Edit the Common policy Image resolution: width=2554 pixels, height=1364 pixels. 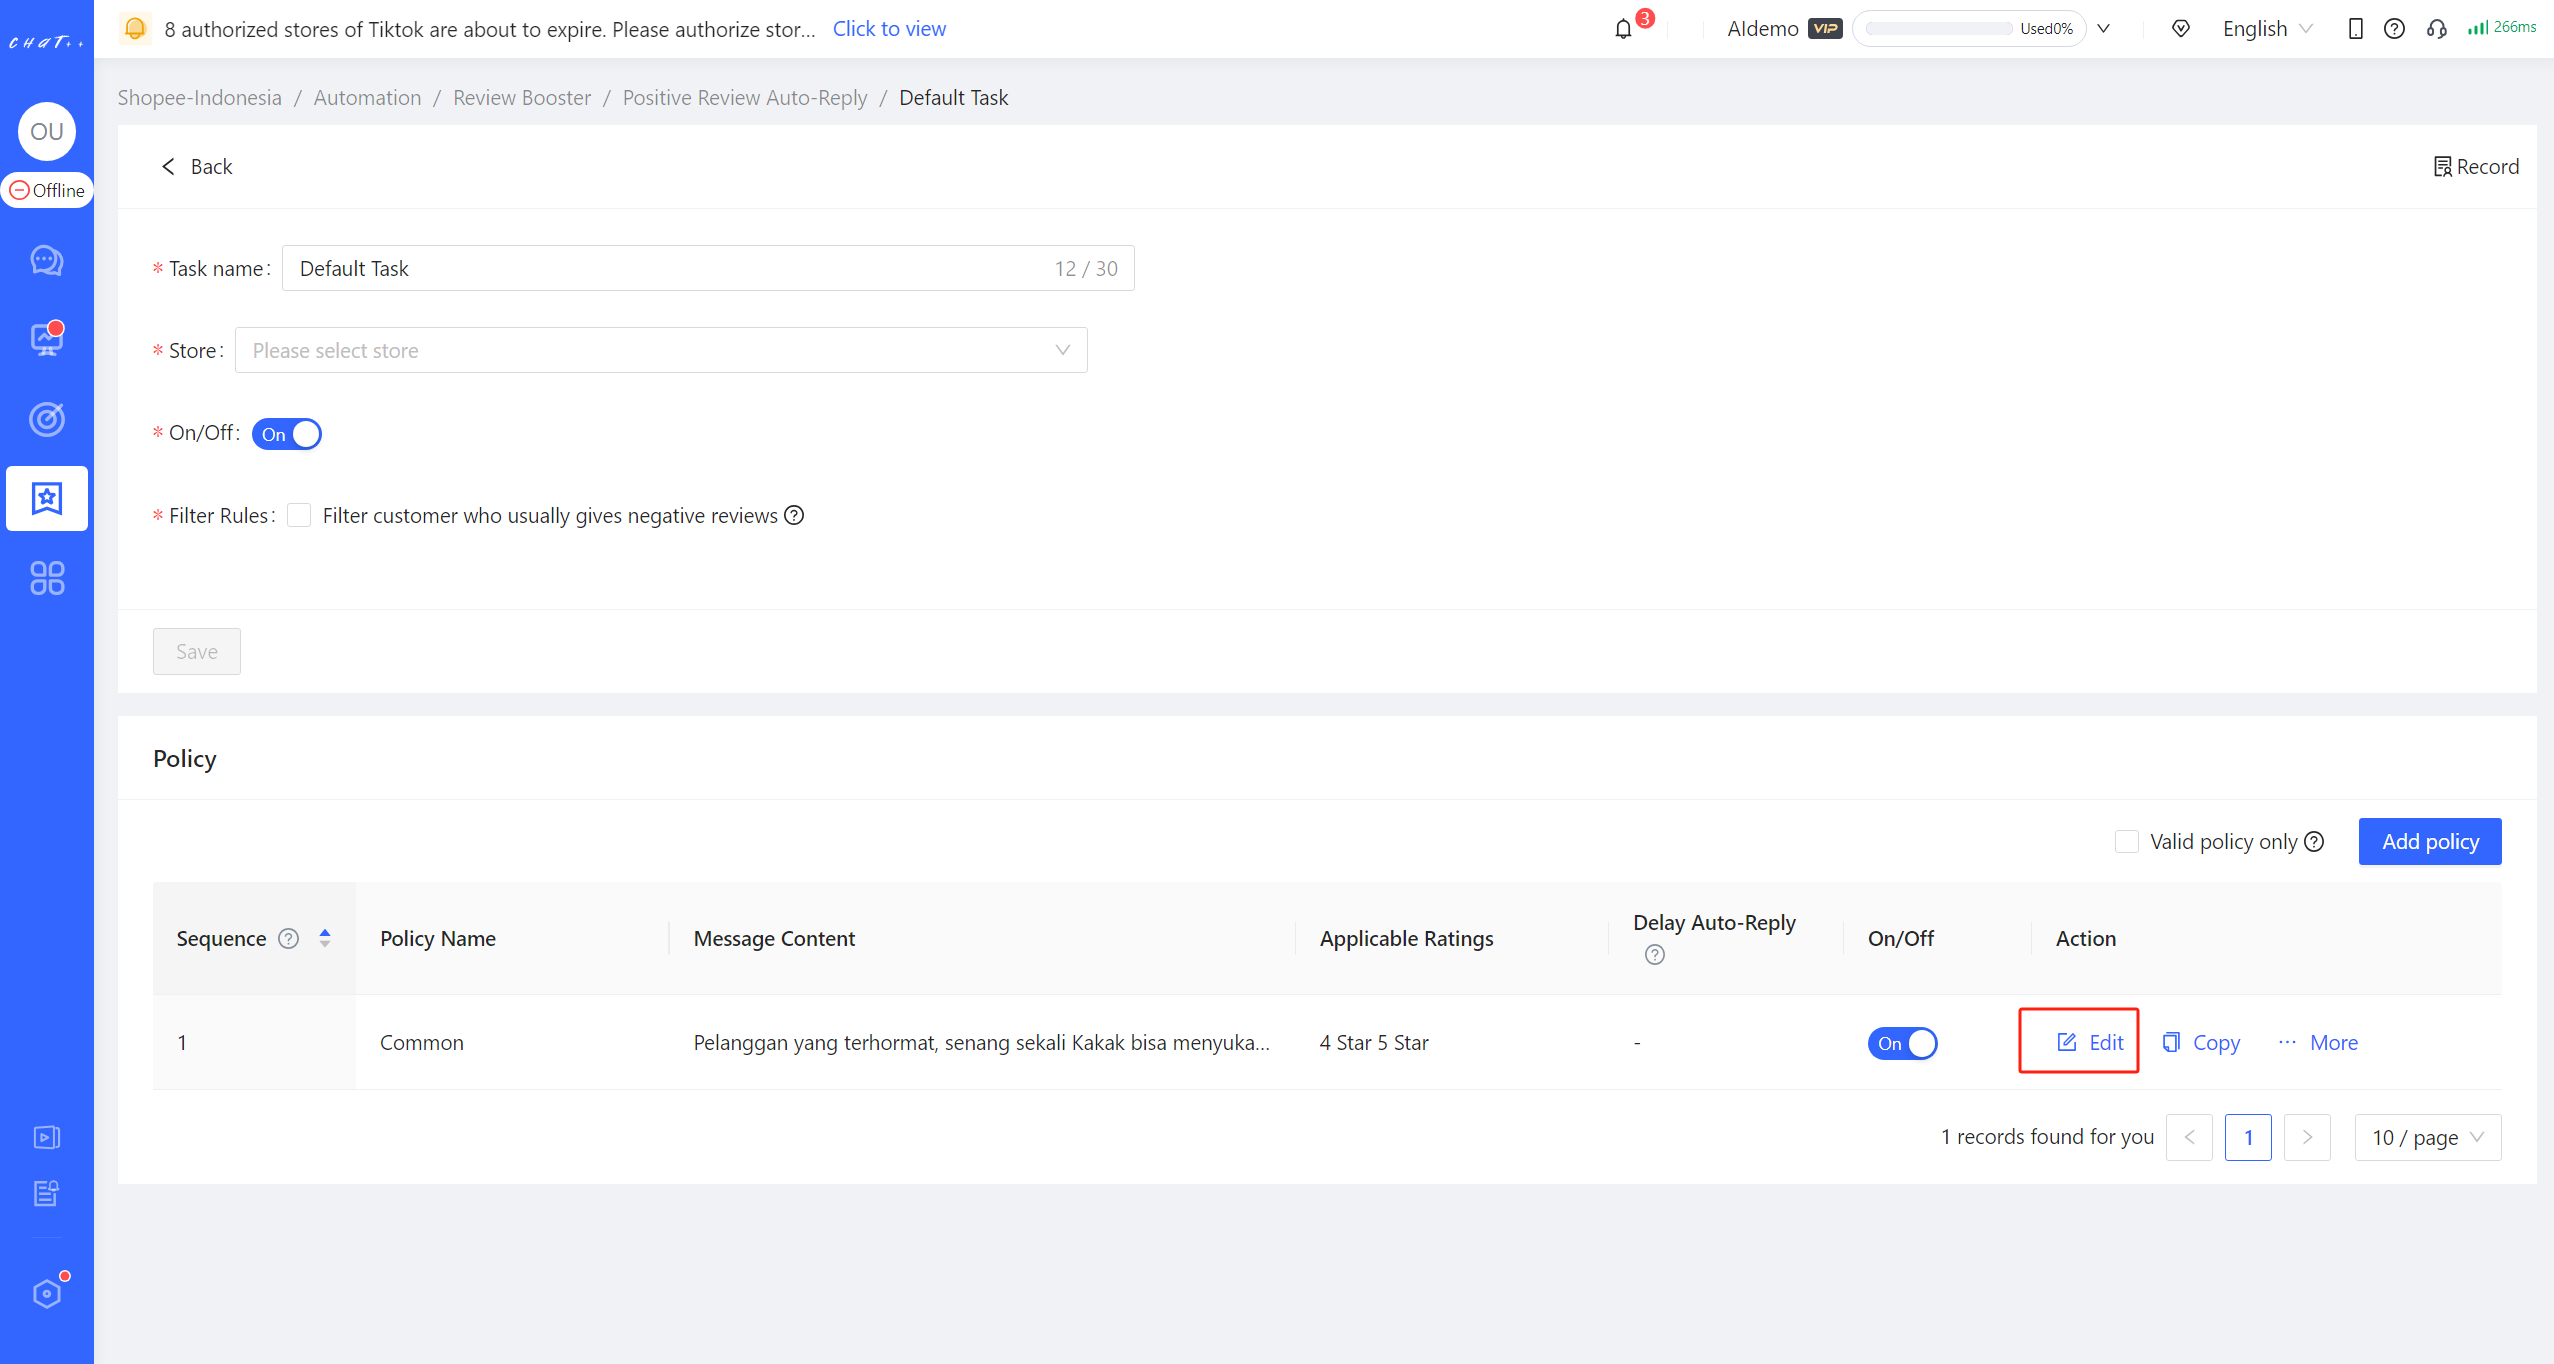coord(2090,1042)
